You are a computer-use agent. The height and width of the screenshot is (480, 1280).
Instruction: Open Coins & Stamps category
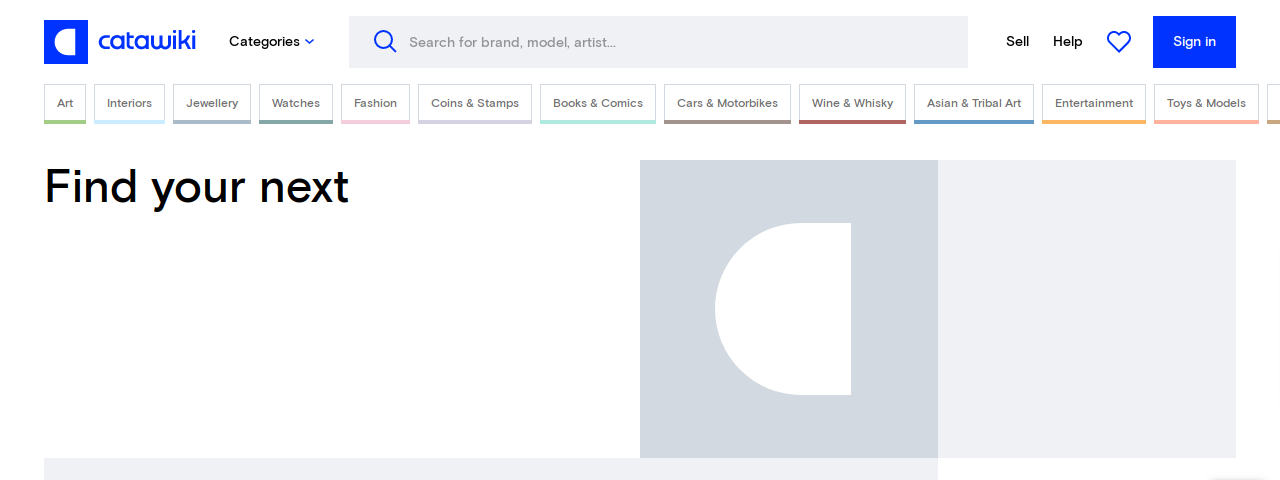[475, 103]
